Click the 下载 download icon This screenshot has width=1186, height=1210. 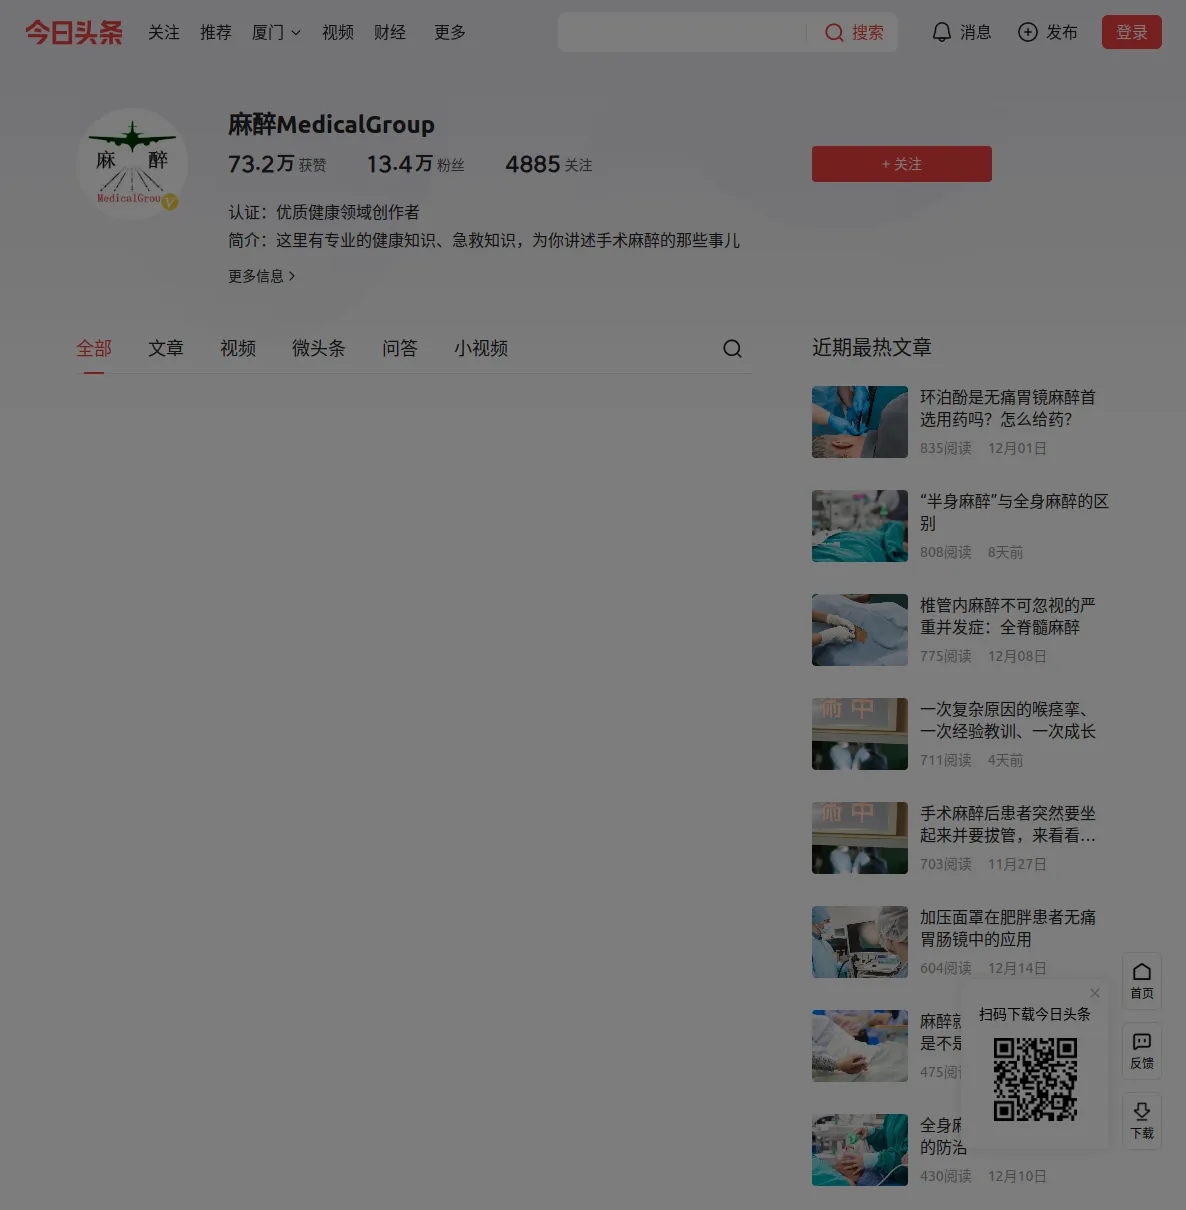(x=1142, y=1112)
